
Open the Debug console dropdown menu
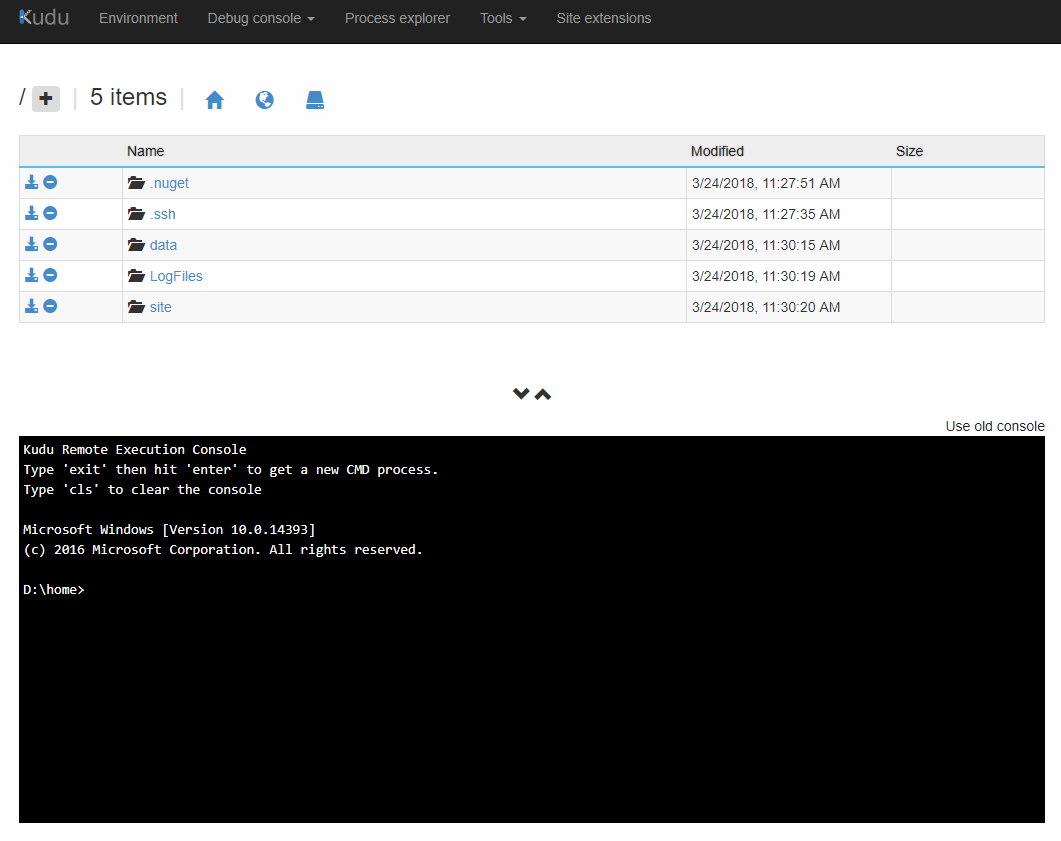pyautogui.click(x=261, y=18)
